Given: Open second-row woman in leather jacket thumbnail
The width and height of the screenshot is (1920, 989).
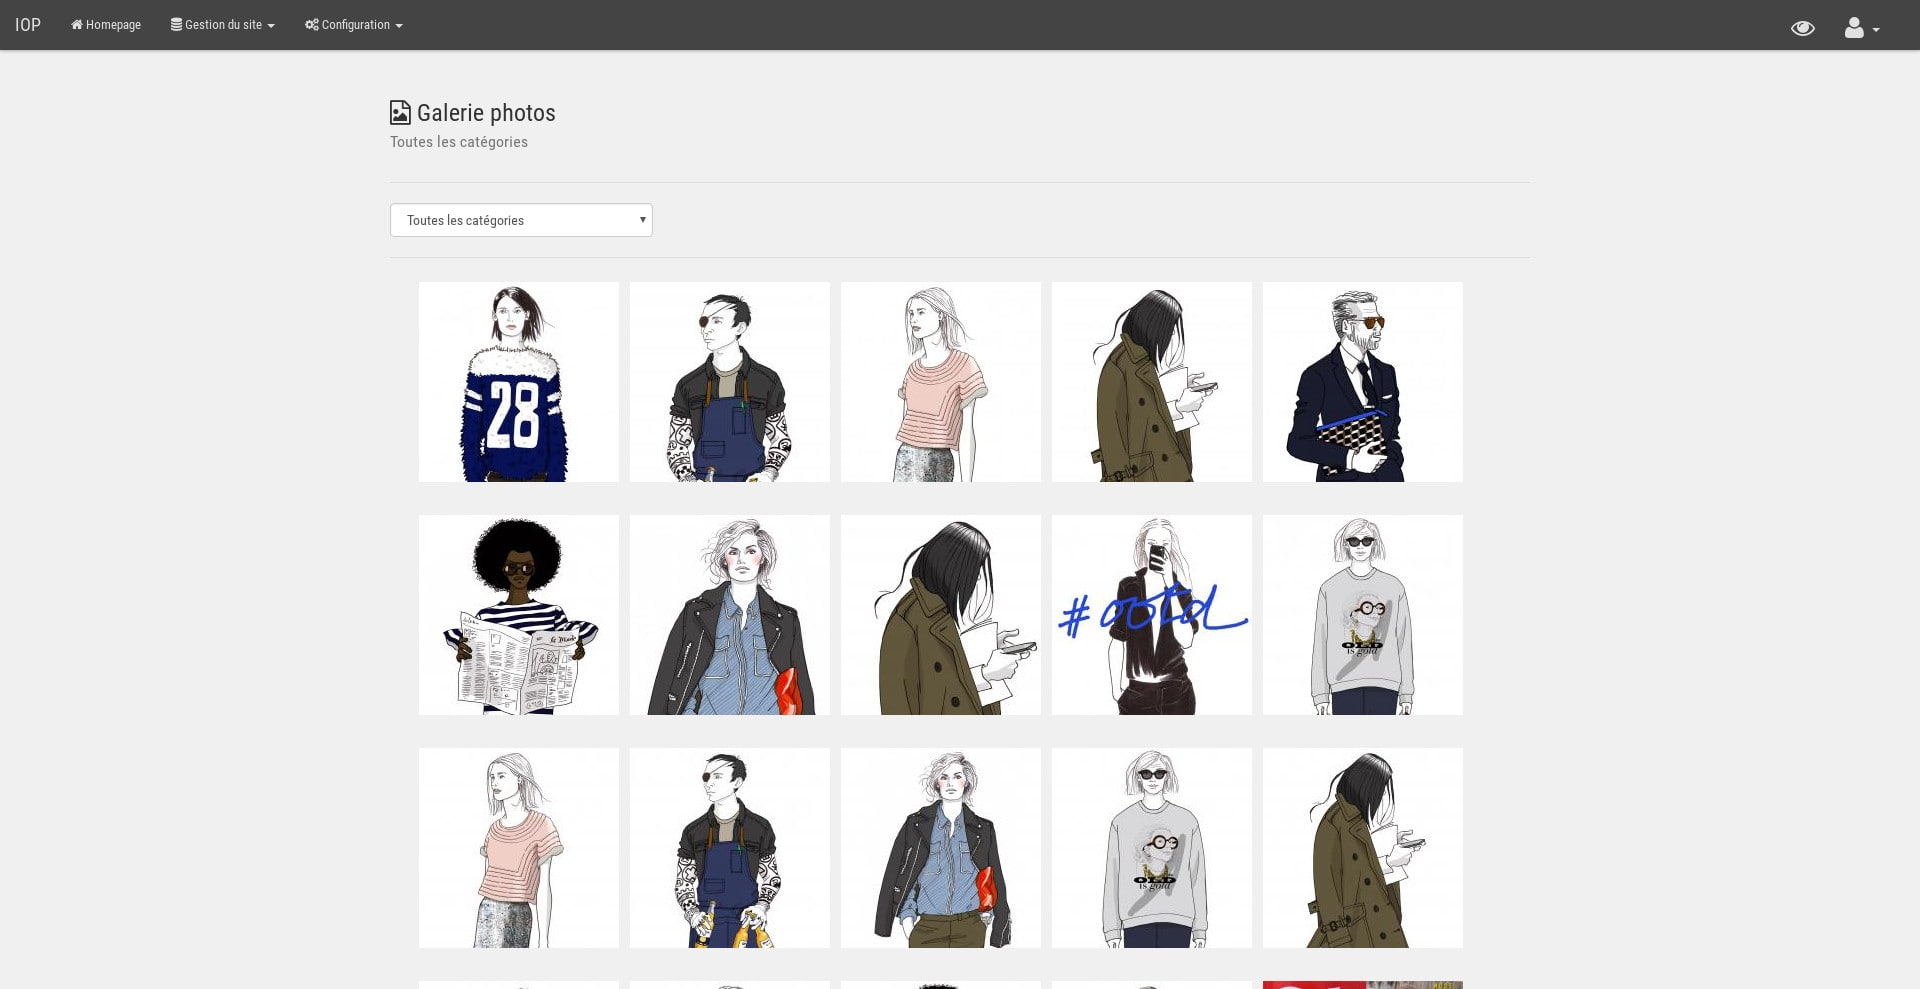Looking at the screenshot, I should click(730, 615).
